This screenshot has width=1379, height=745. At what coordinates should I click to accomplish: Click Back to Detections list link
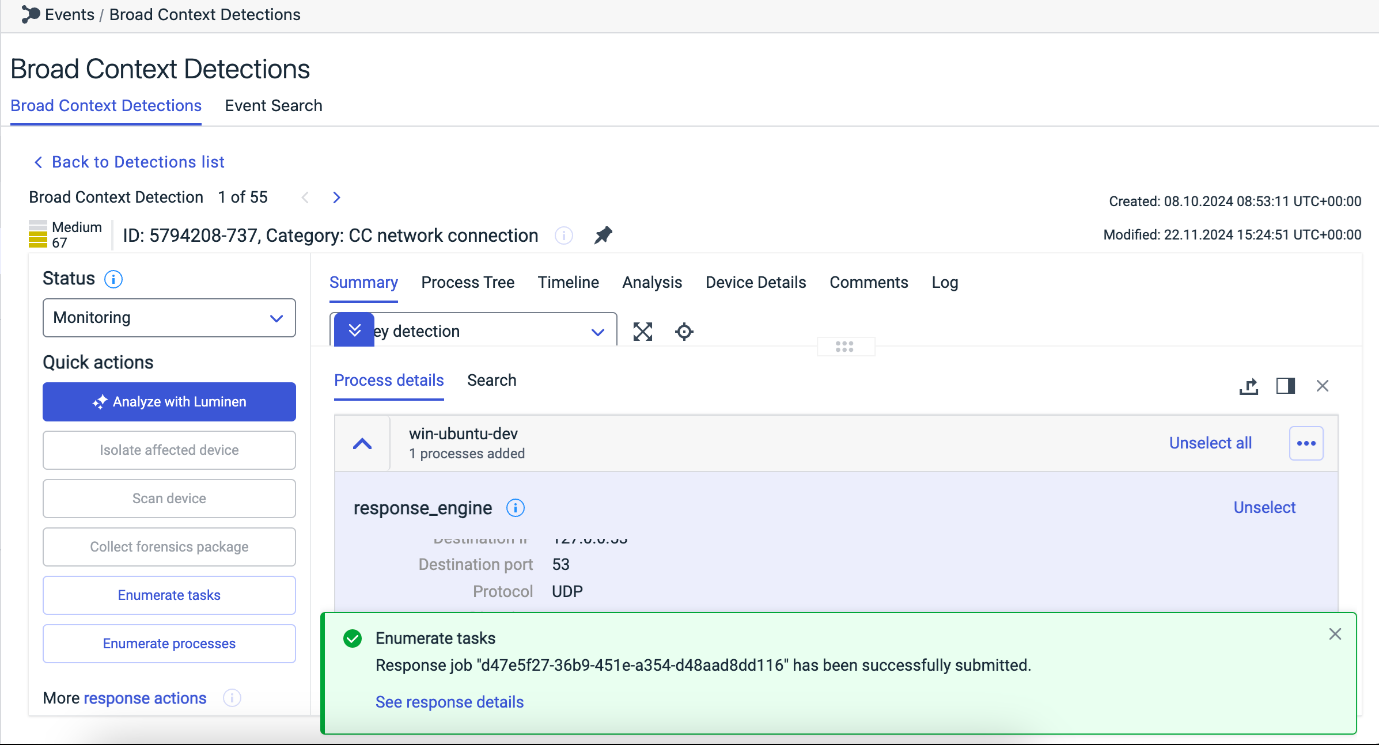coord(128,162)
